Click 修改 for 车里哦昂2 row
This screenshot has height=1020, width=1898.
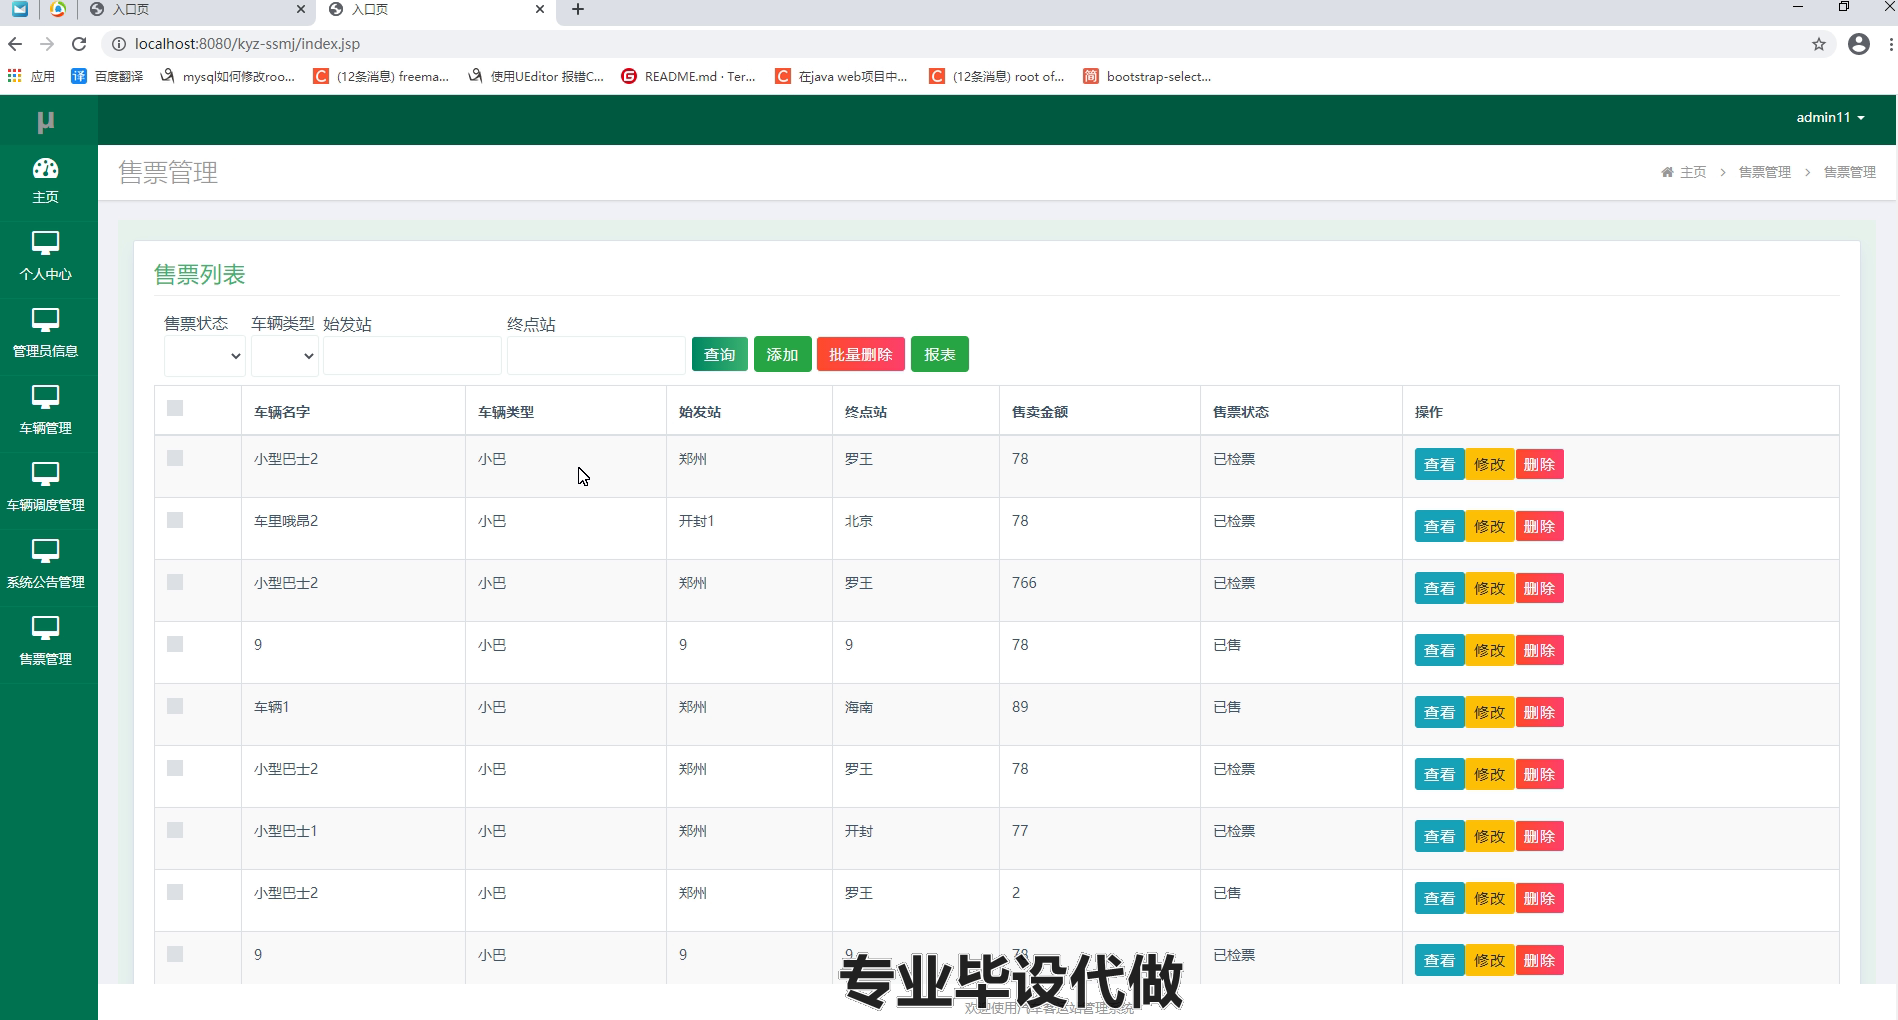(x=1490, y=526)
